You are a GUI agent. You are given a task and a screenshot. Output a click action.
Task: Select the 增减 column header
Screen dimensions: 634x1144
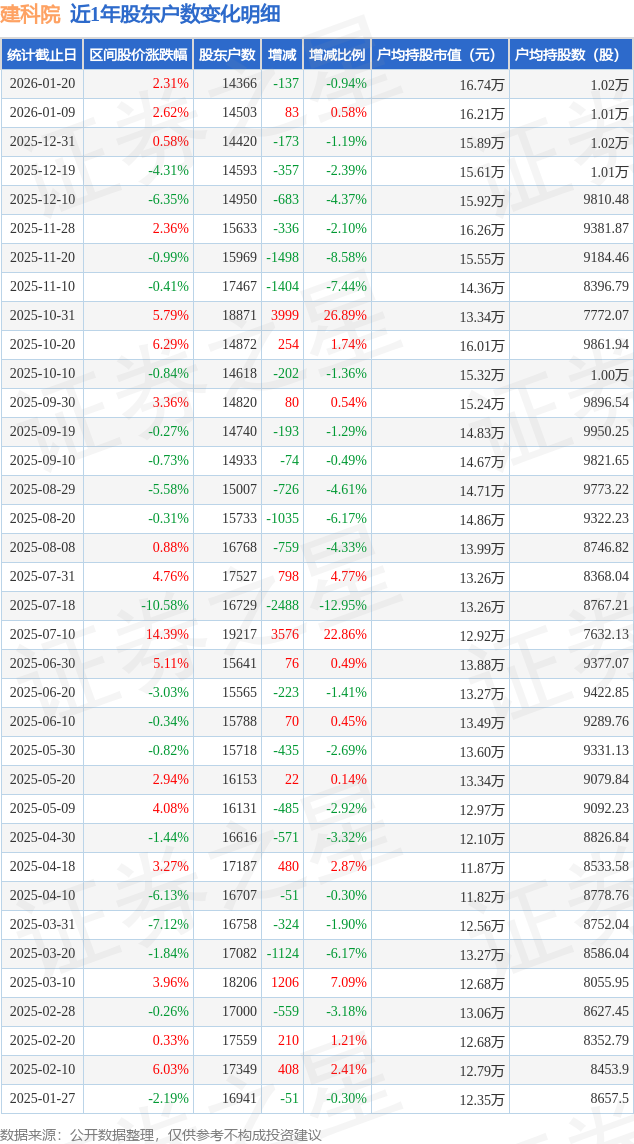283,55
